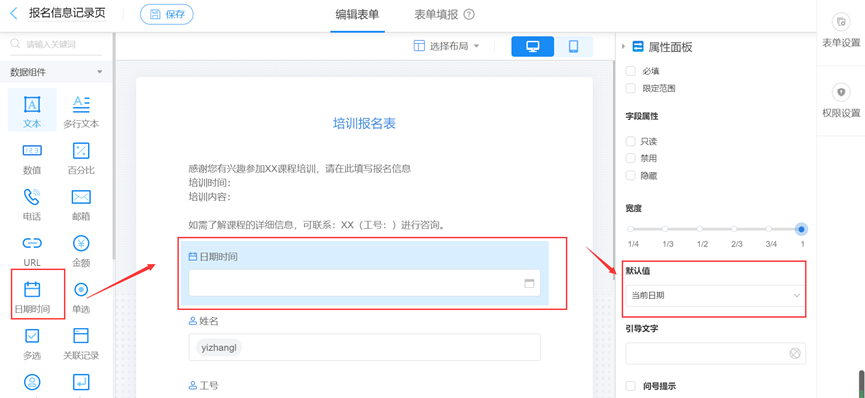Open the 选择布局 dropdown
This screenshot has height=398, width=865.
click(446, 46)
